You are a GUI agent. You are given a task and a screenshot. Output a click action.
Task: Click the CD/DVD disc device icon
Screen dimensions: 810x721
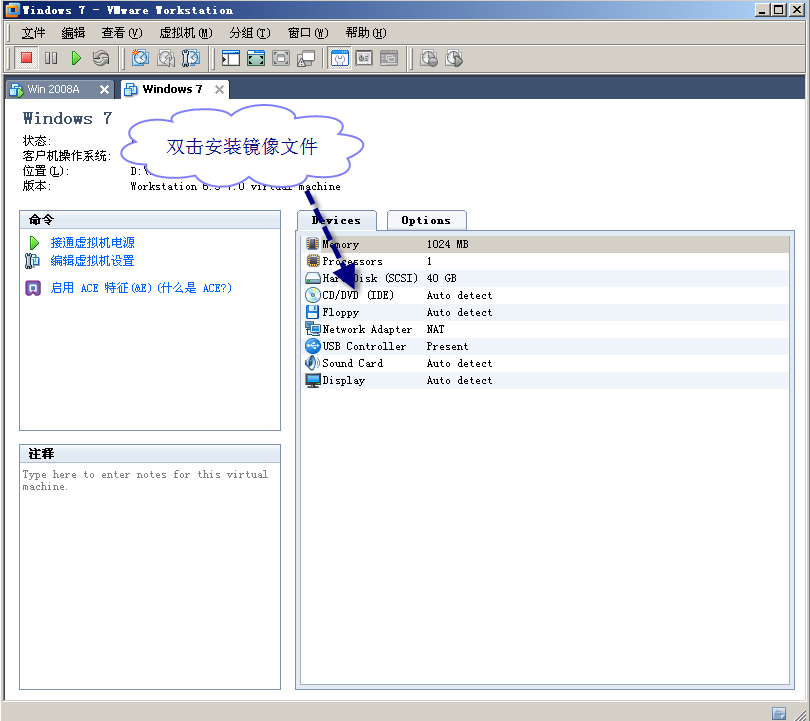point(313,295)
